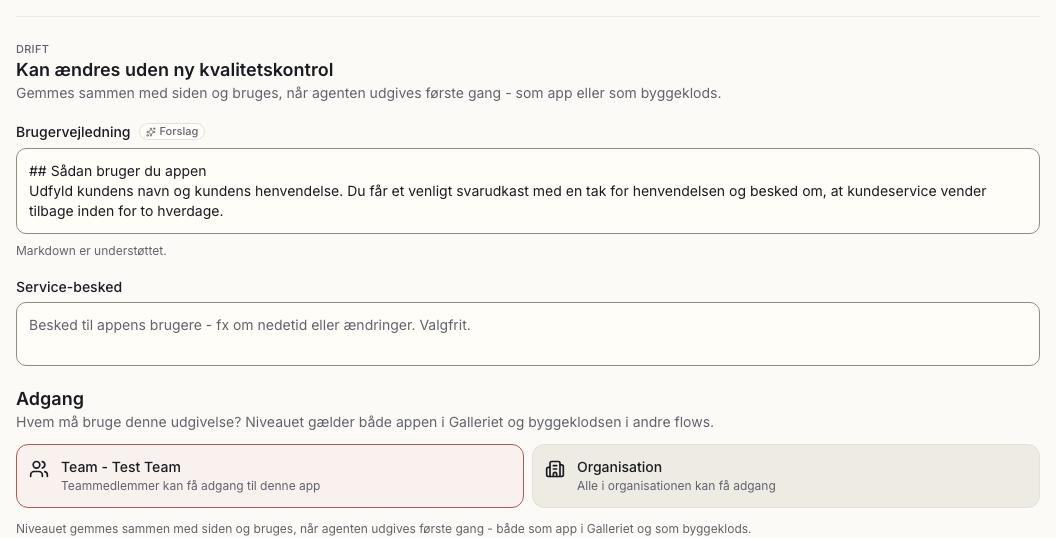Click the Service-besked field label
The height and width of the screenshot is (538, 1056).
click(x=69, y=287)
